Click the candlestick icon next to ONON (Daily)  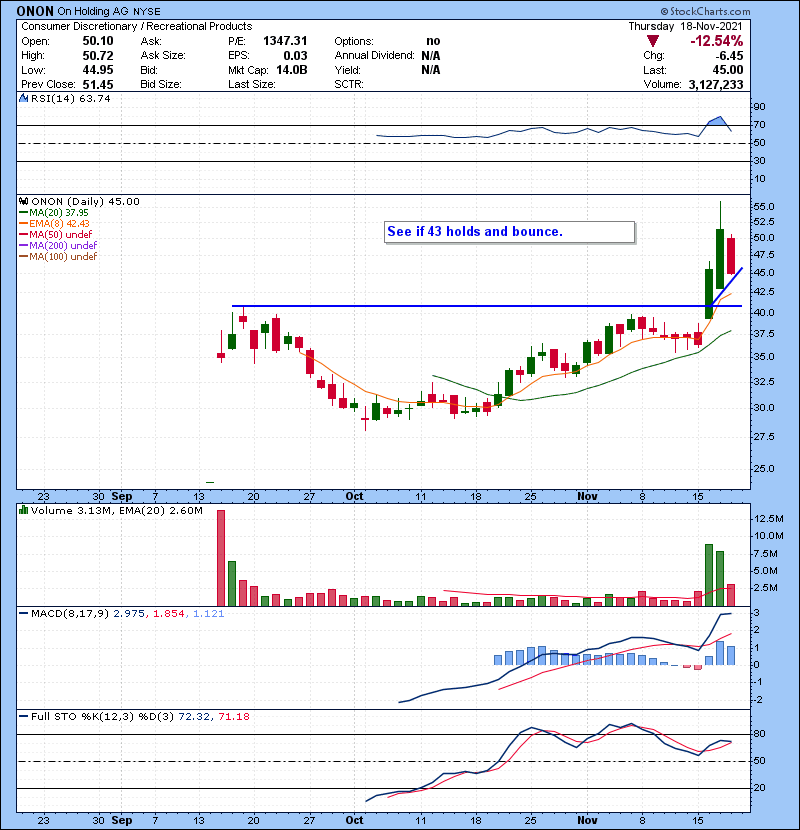pyautogui.click(x=23, y=202)
